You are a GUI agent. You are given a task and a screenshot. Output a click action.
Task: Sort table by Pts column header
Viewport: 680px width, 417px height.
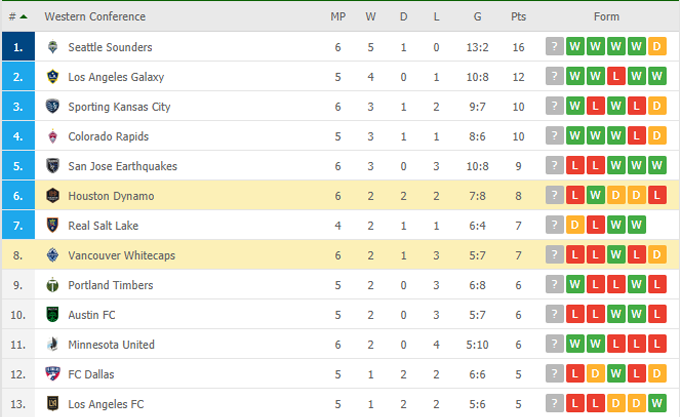pyautogui.click(x=518, y=17)
